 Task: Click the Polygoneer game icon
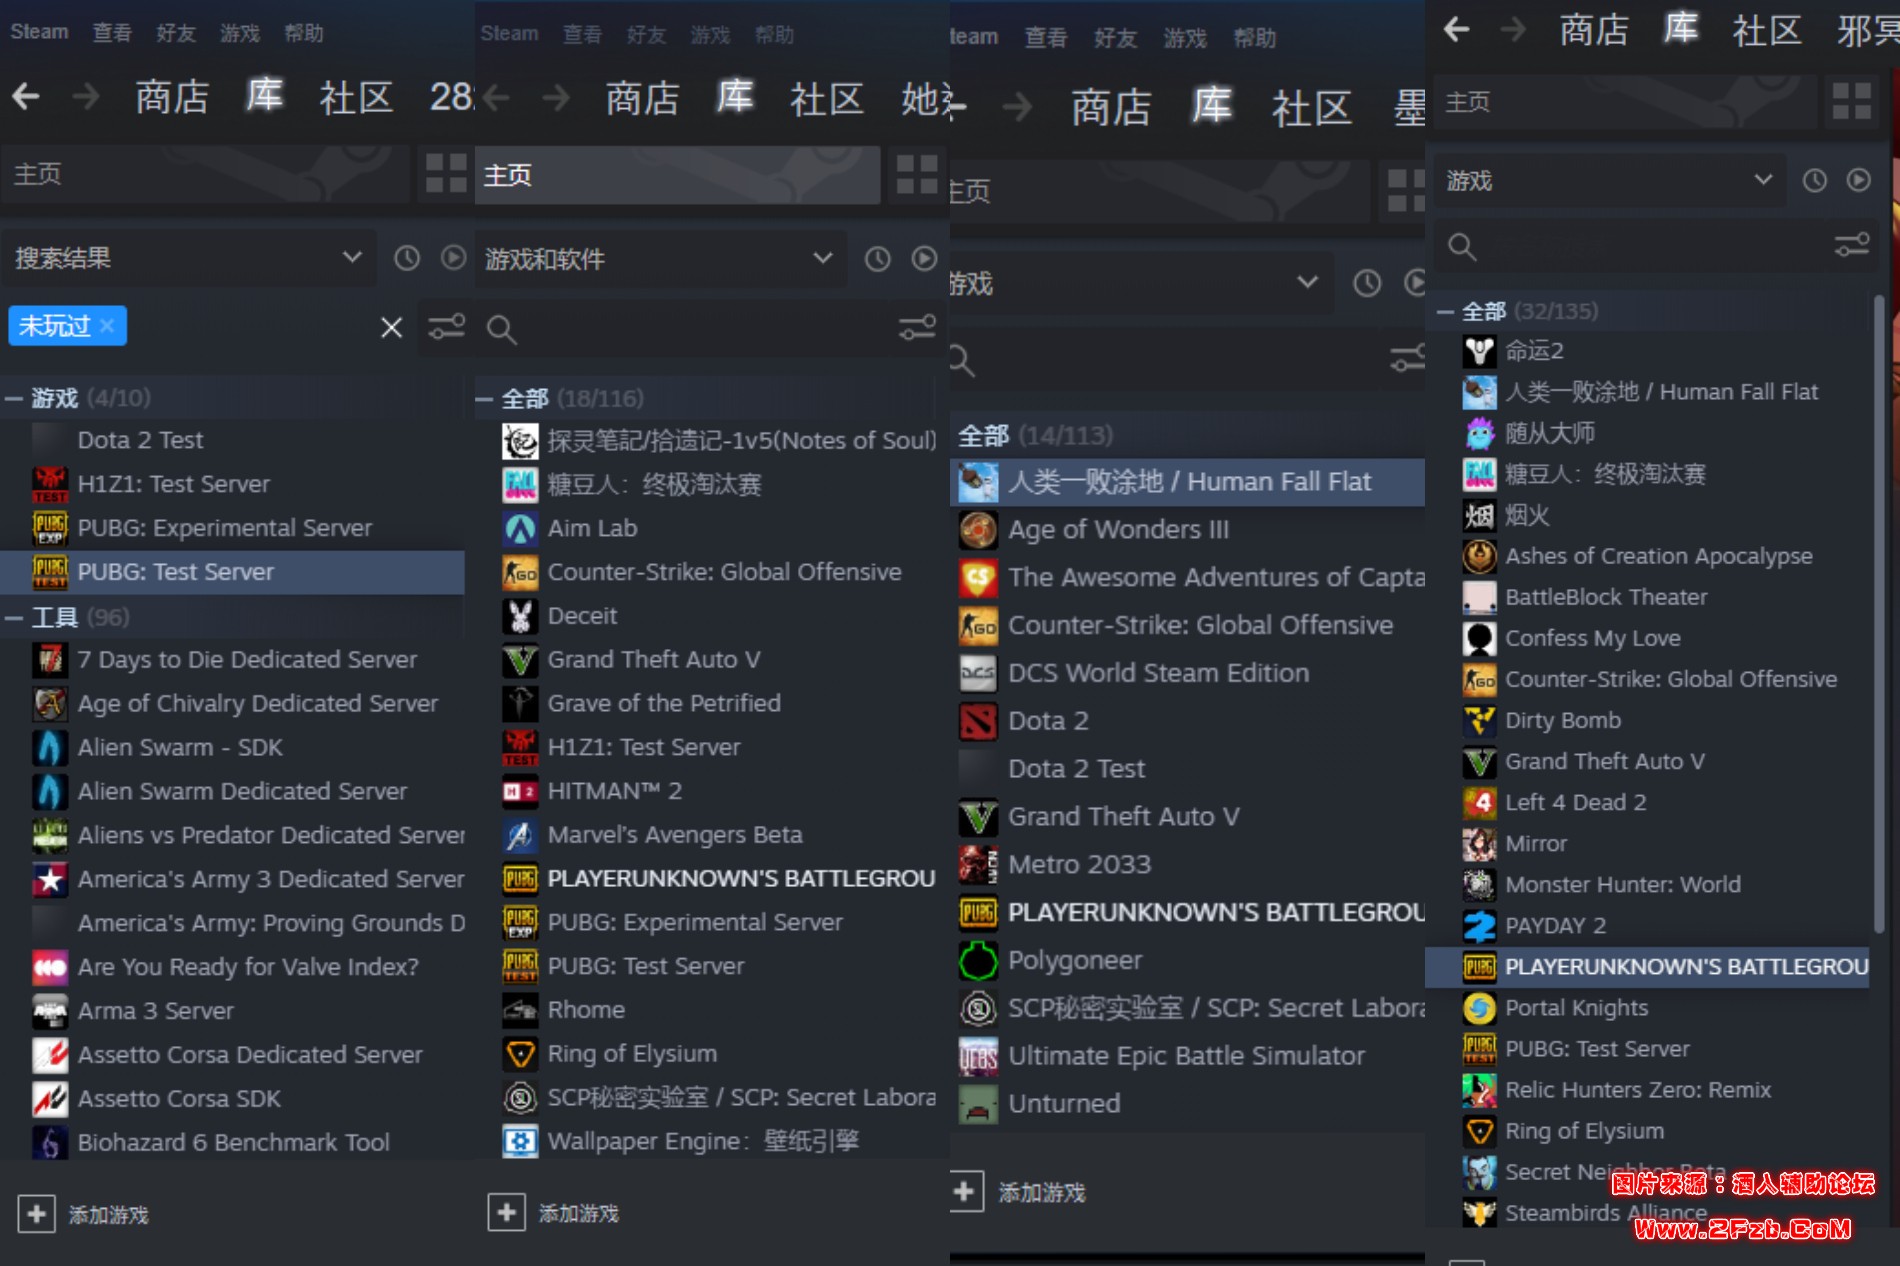(978, 960)
